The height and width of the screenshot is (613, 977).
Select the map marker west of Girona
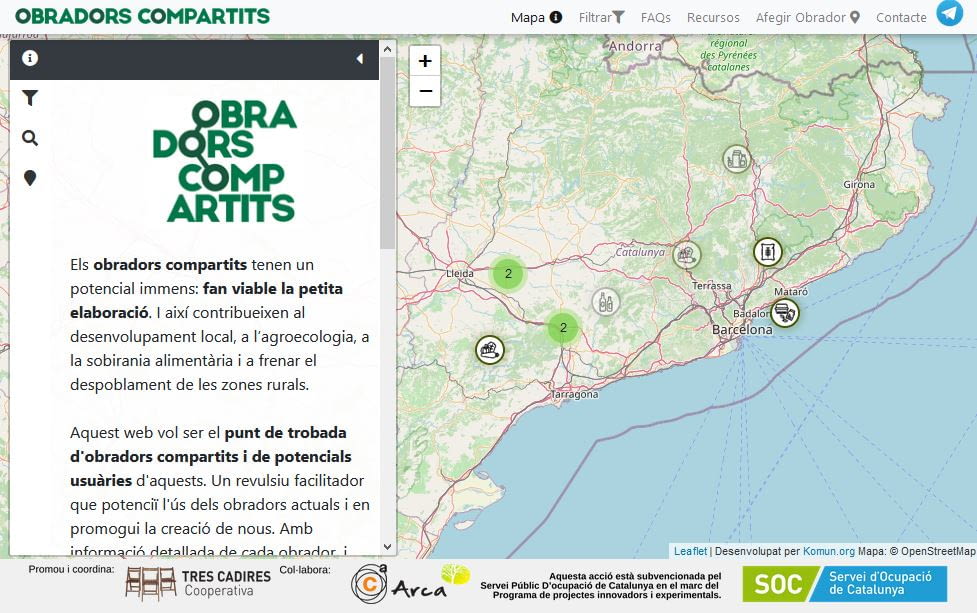click(737, 158)
